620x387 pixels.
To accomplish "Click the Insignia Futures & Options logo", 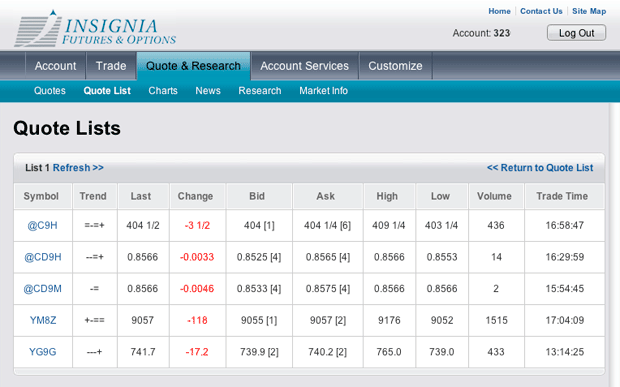I will pyautogui.click(x=95, y=28).
